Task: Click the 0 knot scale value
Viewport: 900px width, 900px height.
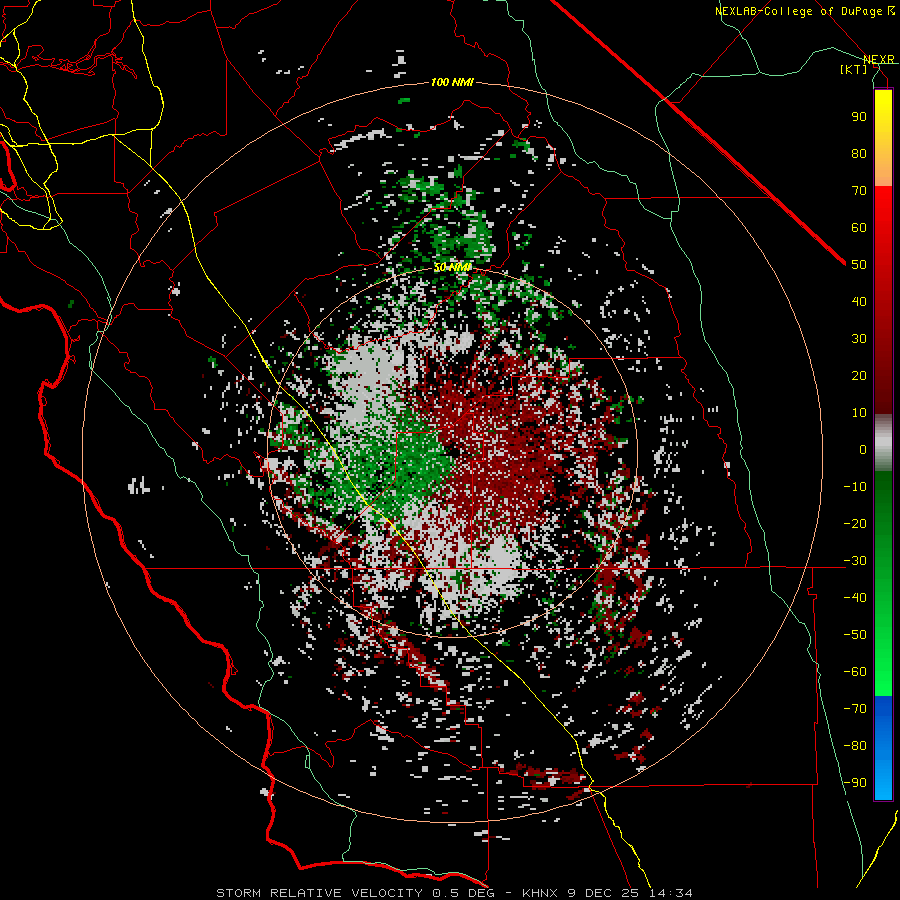Action: [x=863, y=449]
